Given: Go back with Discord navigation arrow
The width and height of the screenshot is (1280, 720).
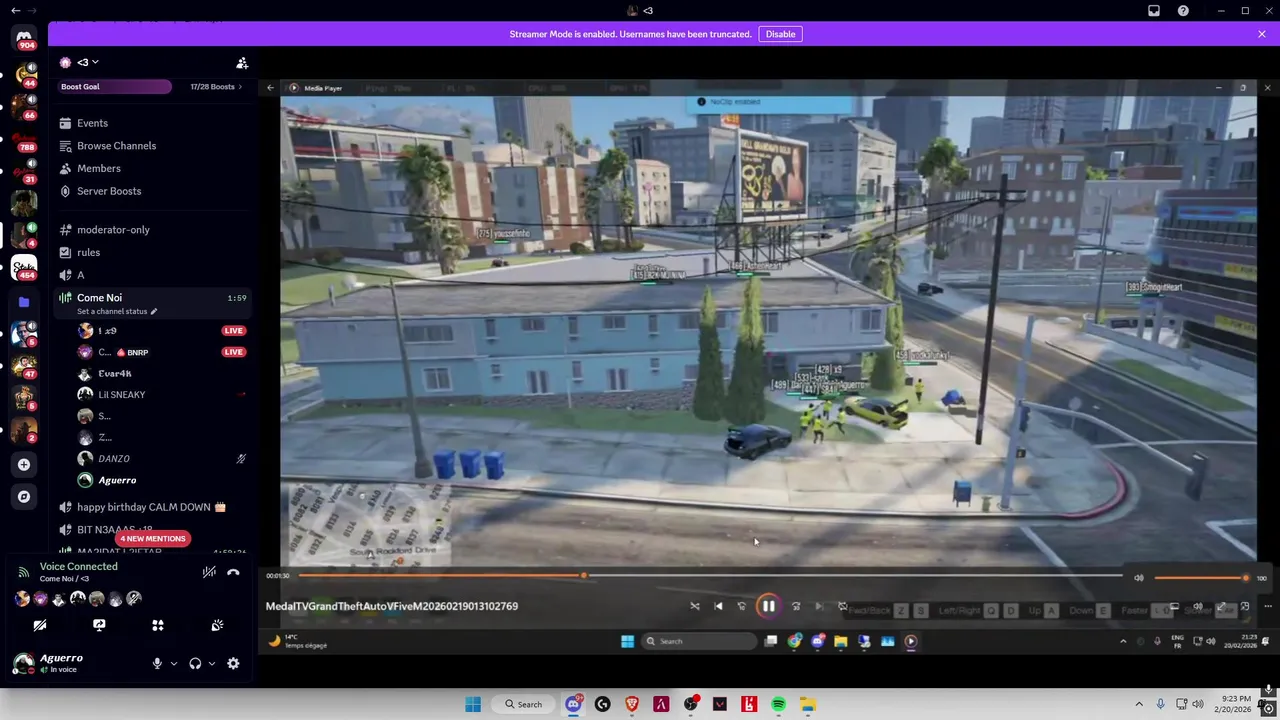Looking at the screenshot, I should (x=15, y=11).
